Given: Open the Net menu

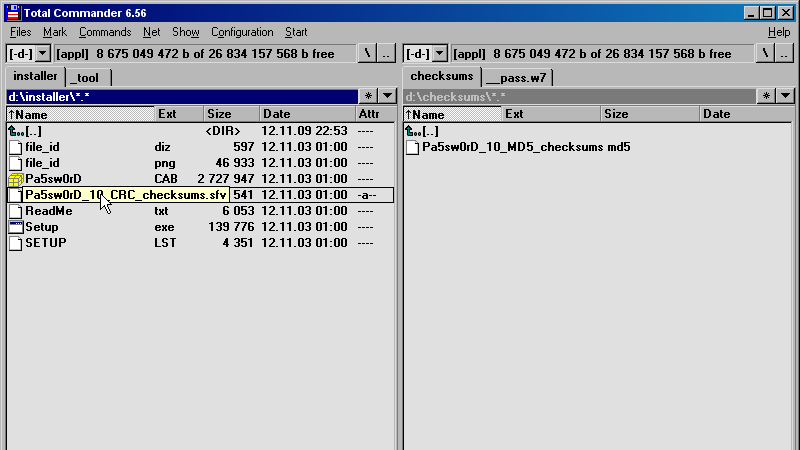Looking at the screenshot, I should point(152,32).
